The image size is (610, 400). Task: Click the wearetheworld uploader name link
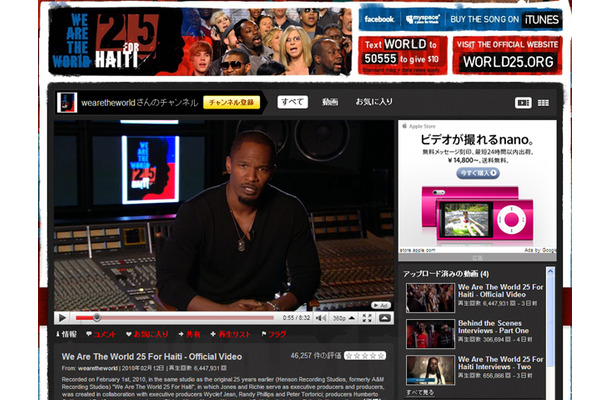pyautogui.click(x=98, y=368)
